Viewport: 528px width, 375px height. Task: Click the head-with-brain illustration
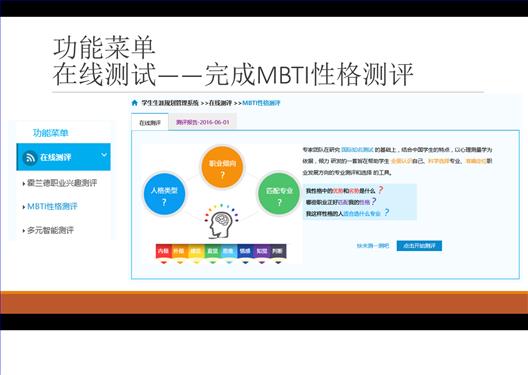pyautogui.click(x=221, y=220)
